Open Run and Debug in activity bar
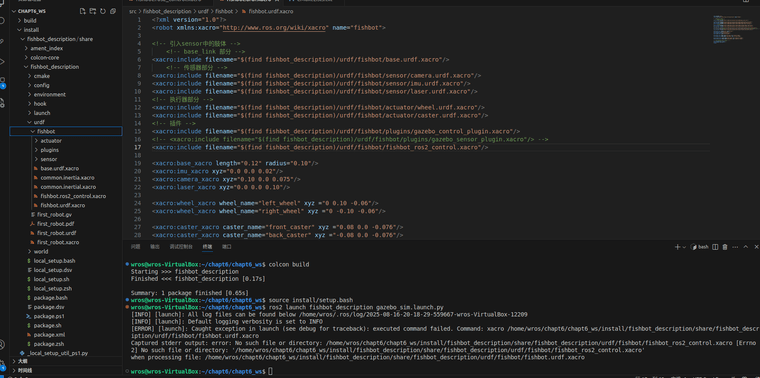Viewport: 760px width, 378px height. tap(2, 62)
